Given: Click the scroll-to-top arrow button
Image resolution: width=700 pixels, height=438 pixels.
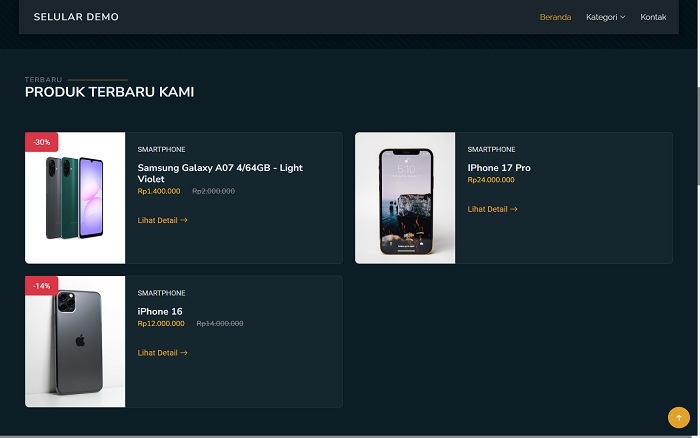Looking at the screenshot, I should tap(678, 418).
